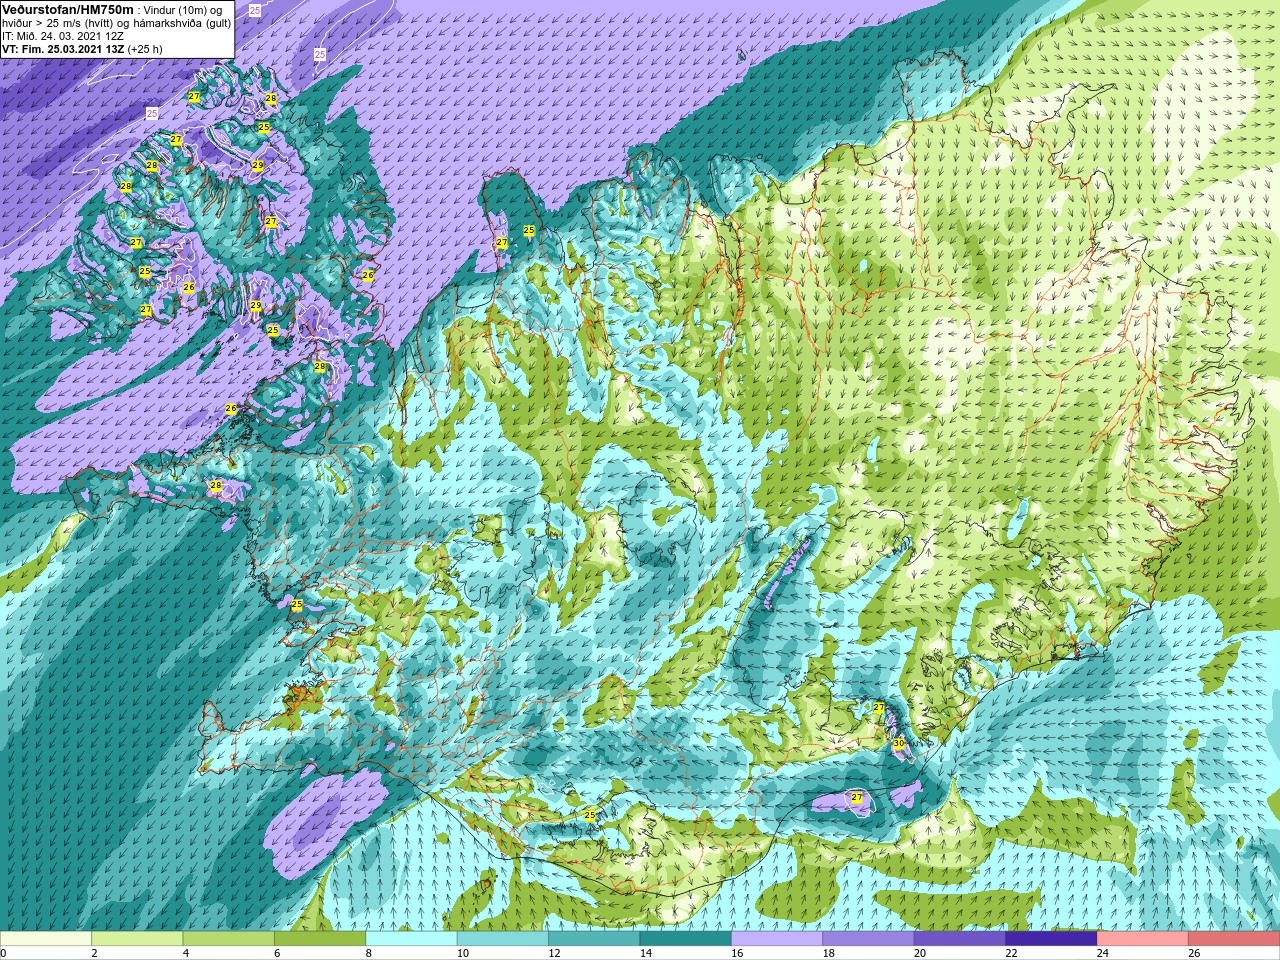Click the "IT: Mið. 24. 03. 2021 12Z" line
The image size is (1280, 960).
[x=63, y=36]
